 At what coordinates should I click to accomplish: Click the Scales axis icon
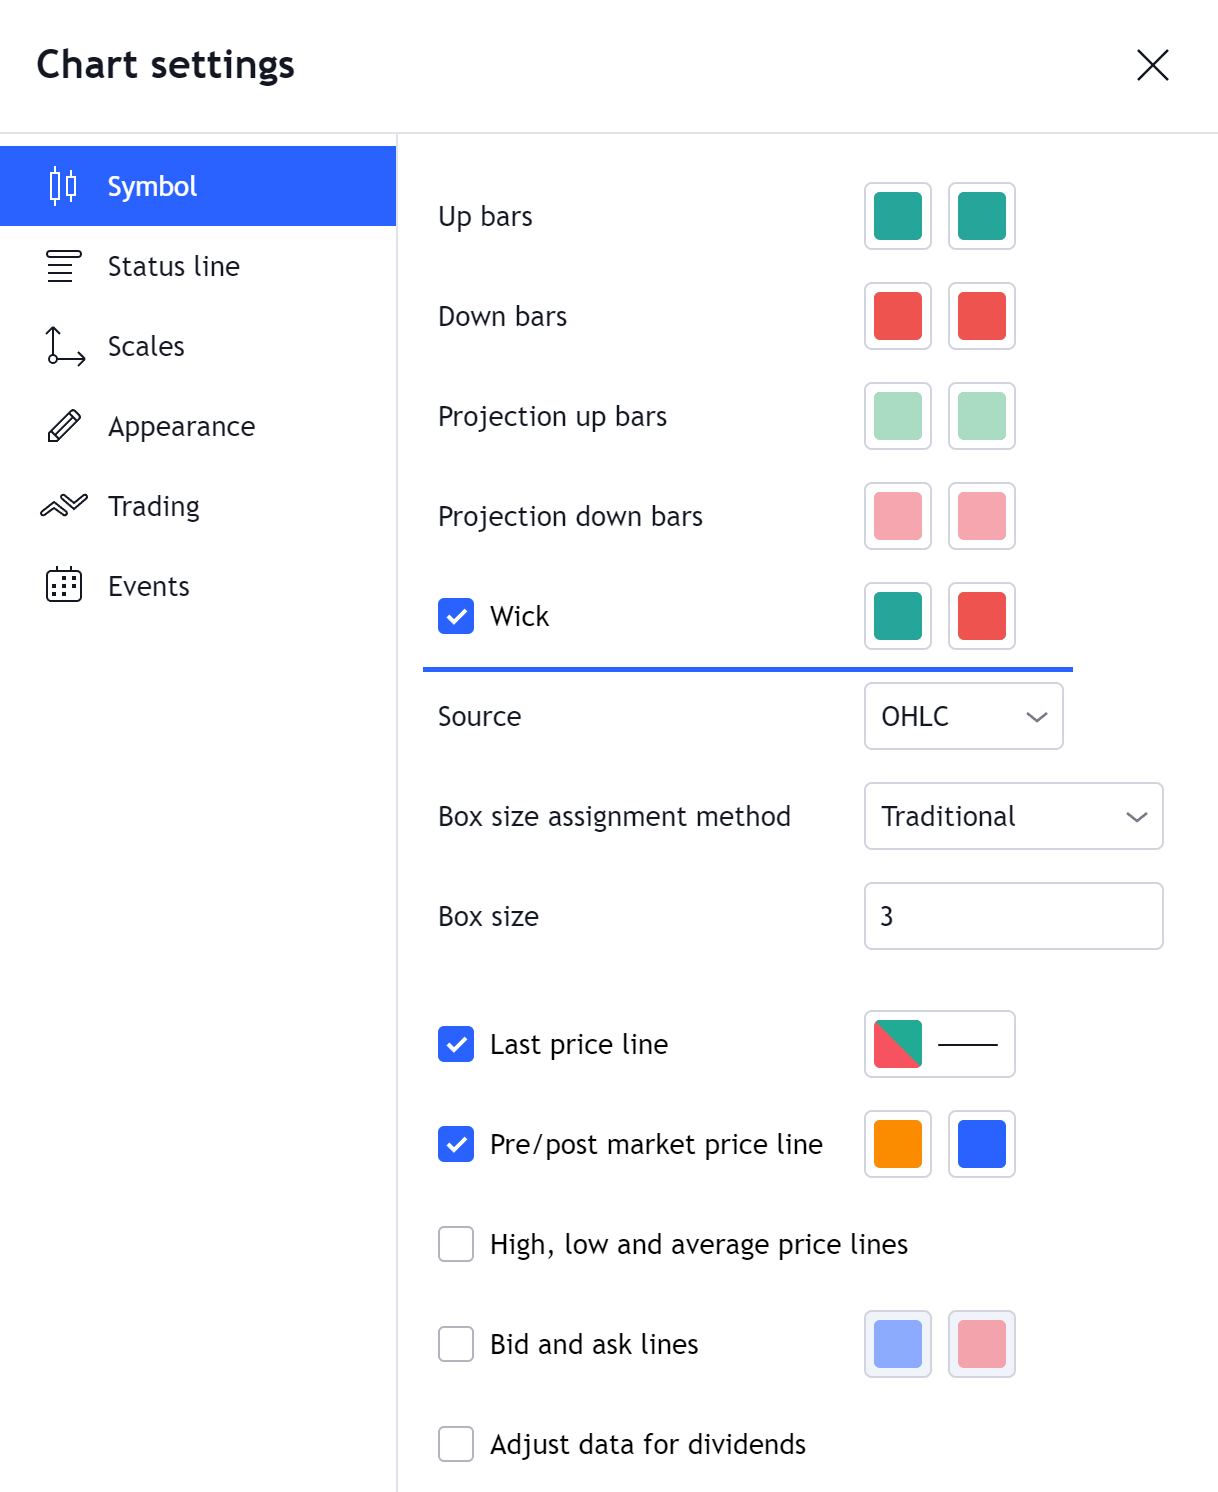(65, 346)
